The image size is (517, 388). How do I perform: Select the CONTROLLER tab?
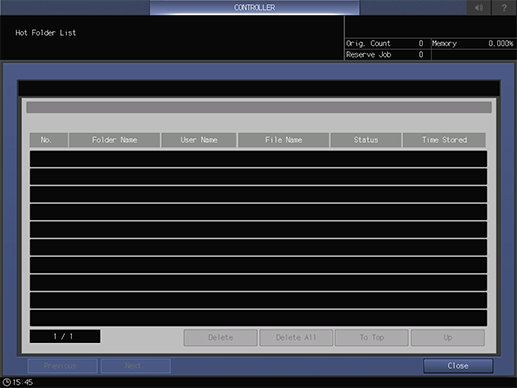coord(254,7)
